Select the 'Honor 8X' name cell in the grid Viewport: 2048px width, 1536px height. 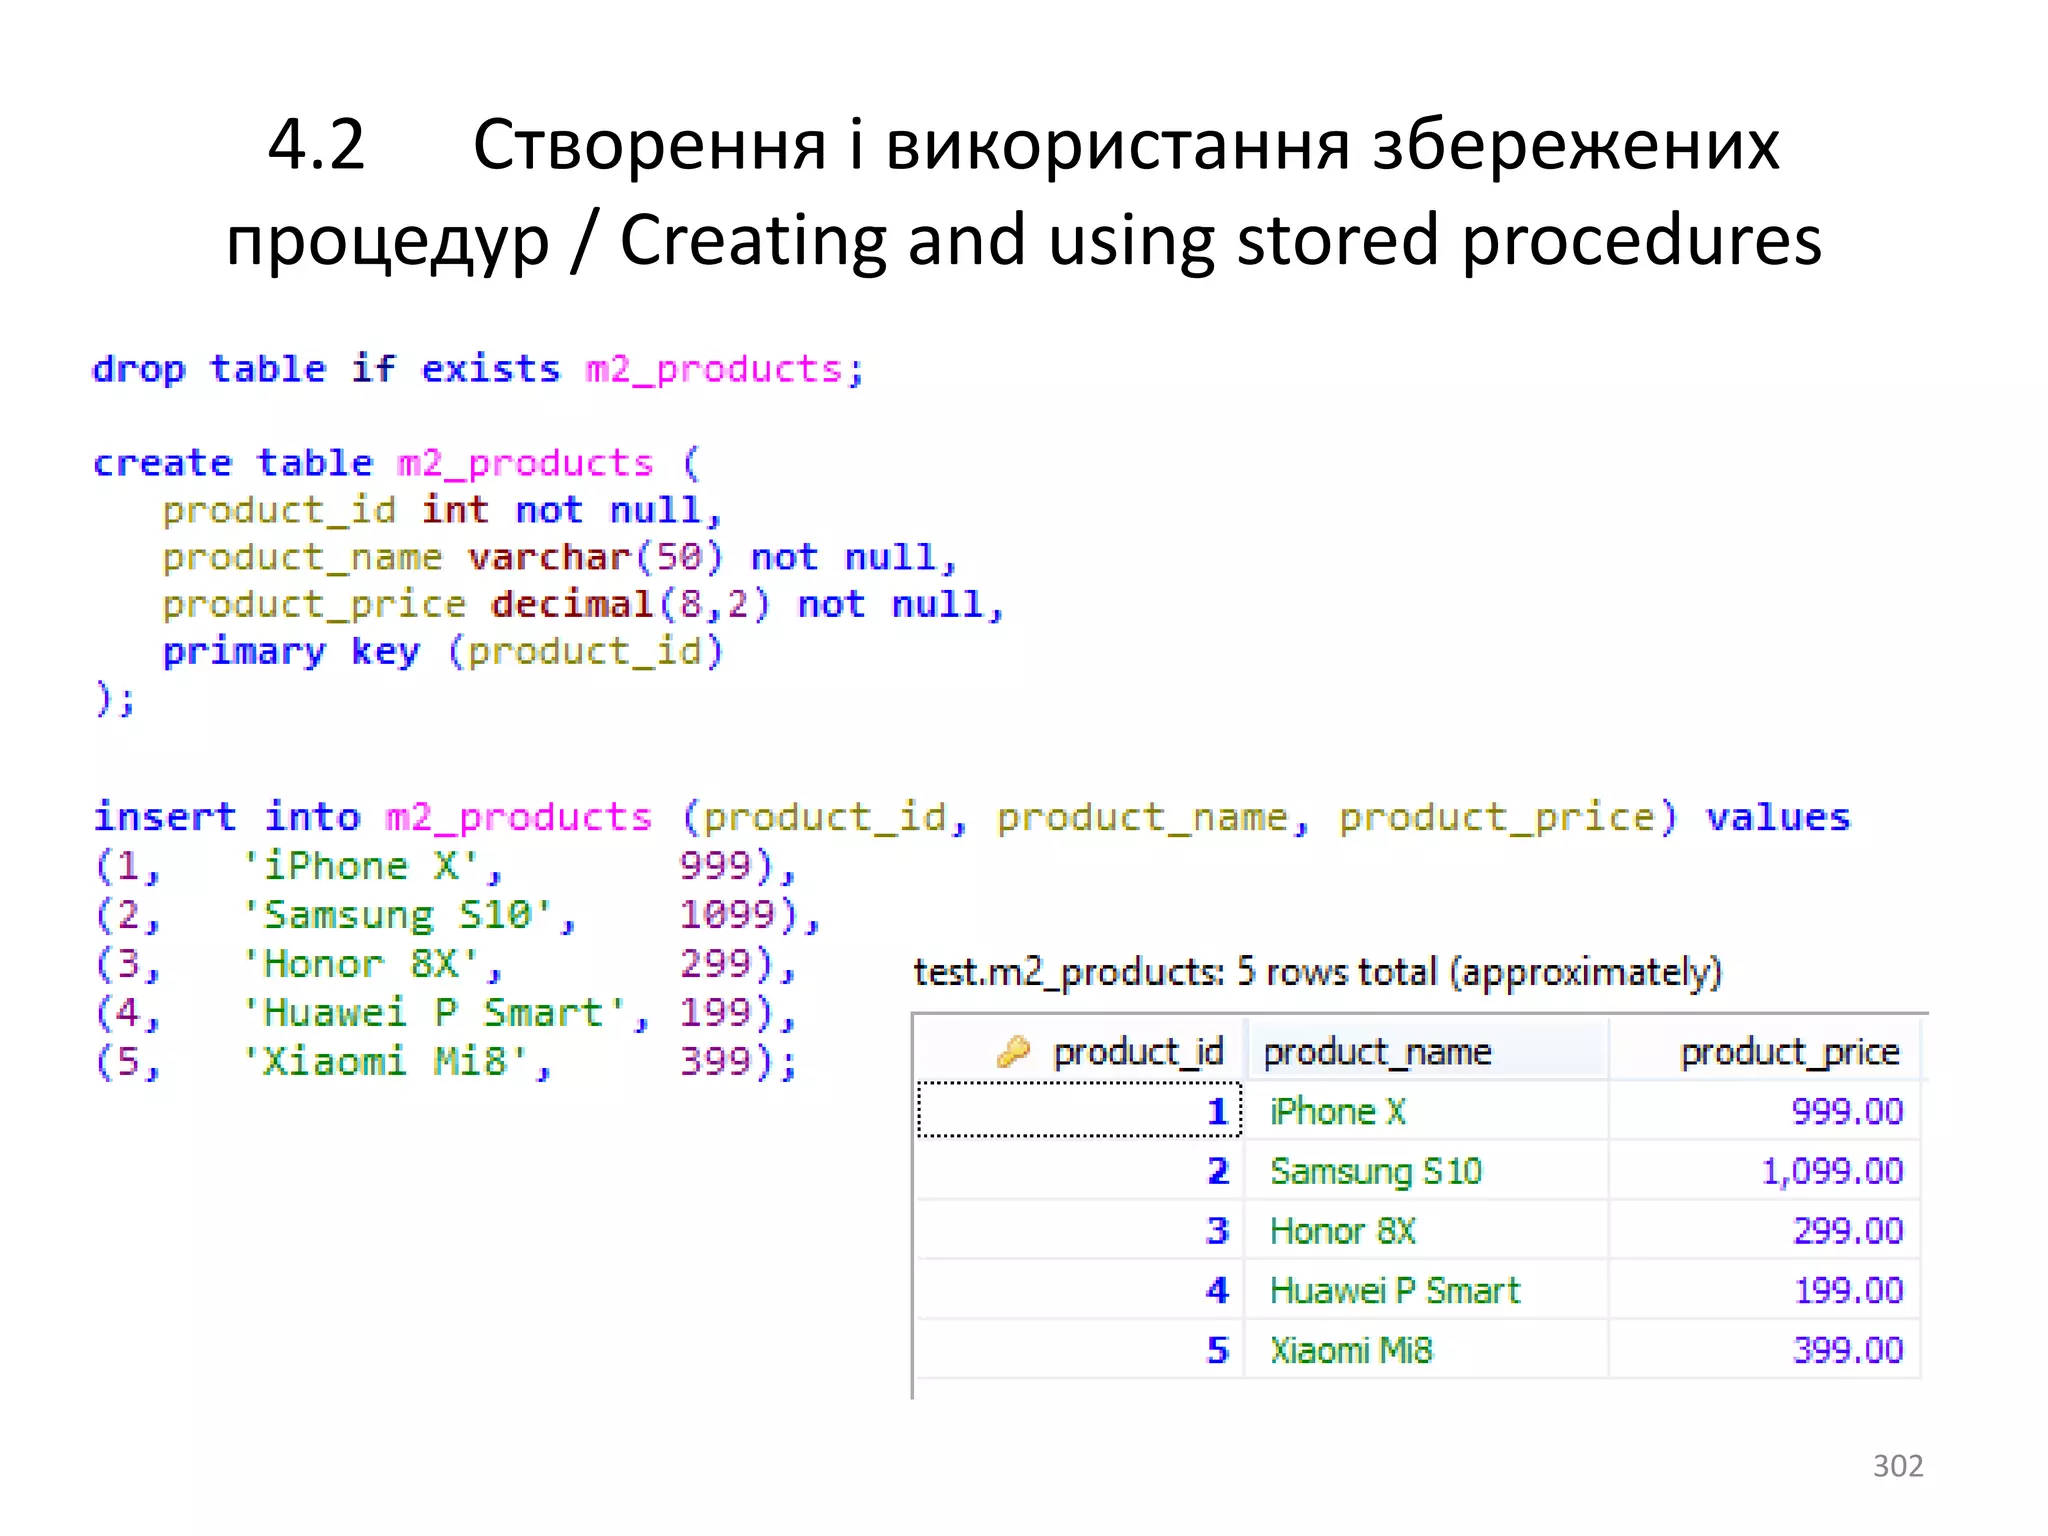(1427, 1230)
